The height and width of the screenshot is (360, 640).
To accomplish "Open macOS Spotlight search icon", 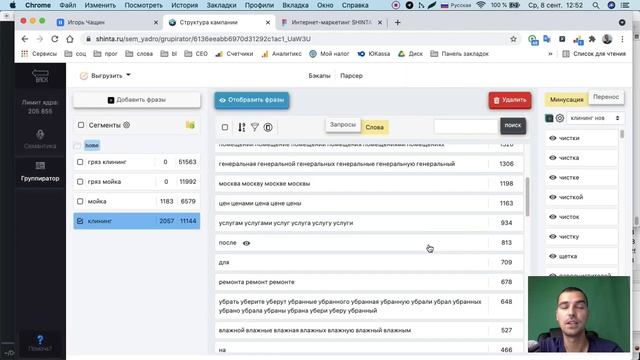I will [596, 5].
